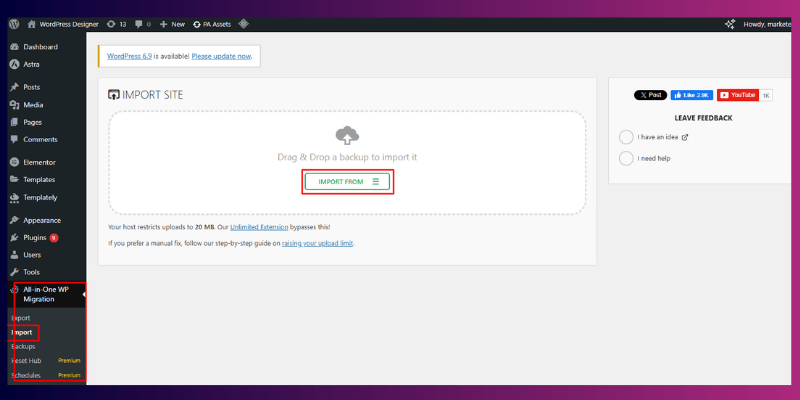The height and width of the screenshot is (400, 800).
Task: Click the Templately cloud icon
Action: [x=14, y=198]
